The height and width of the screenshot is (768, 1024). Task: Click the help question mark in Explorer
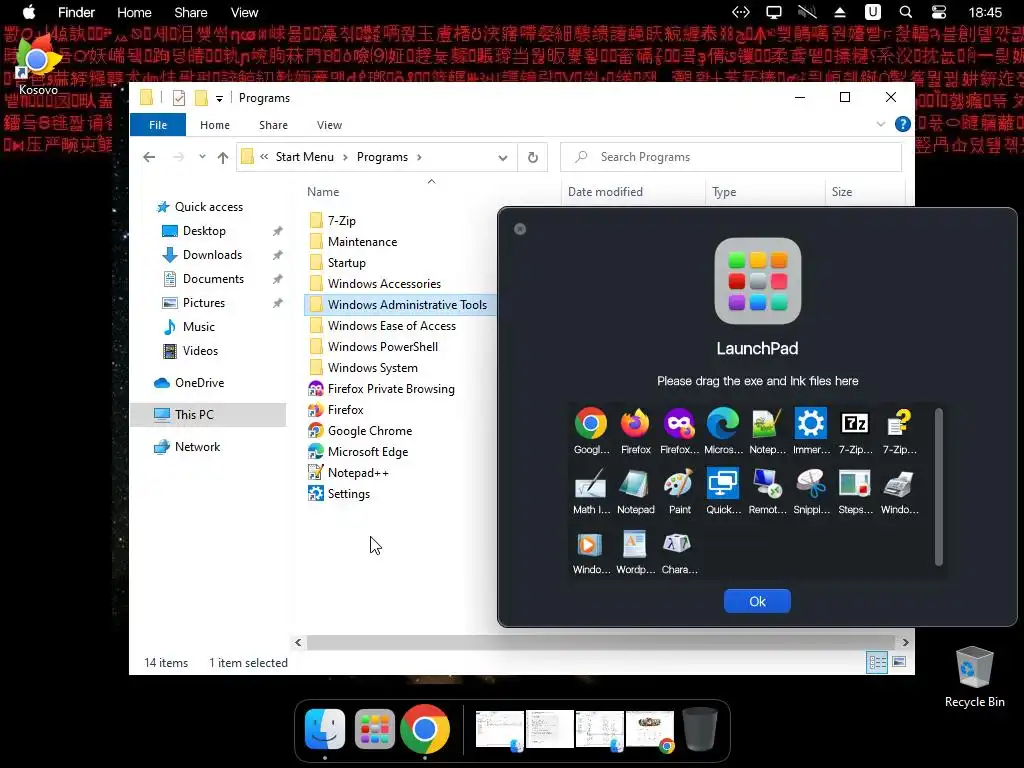903,124
